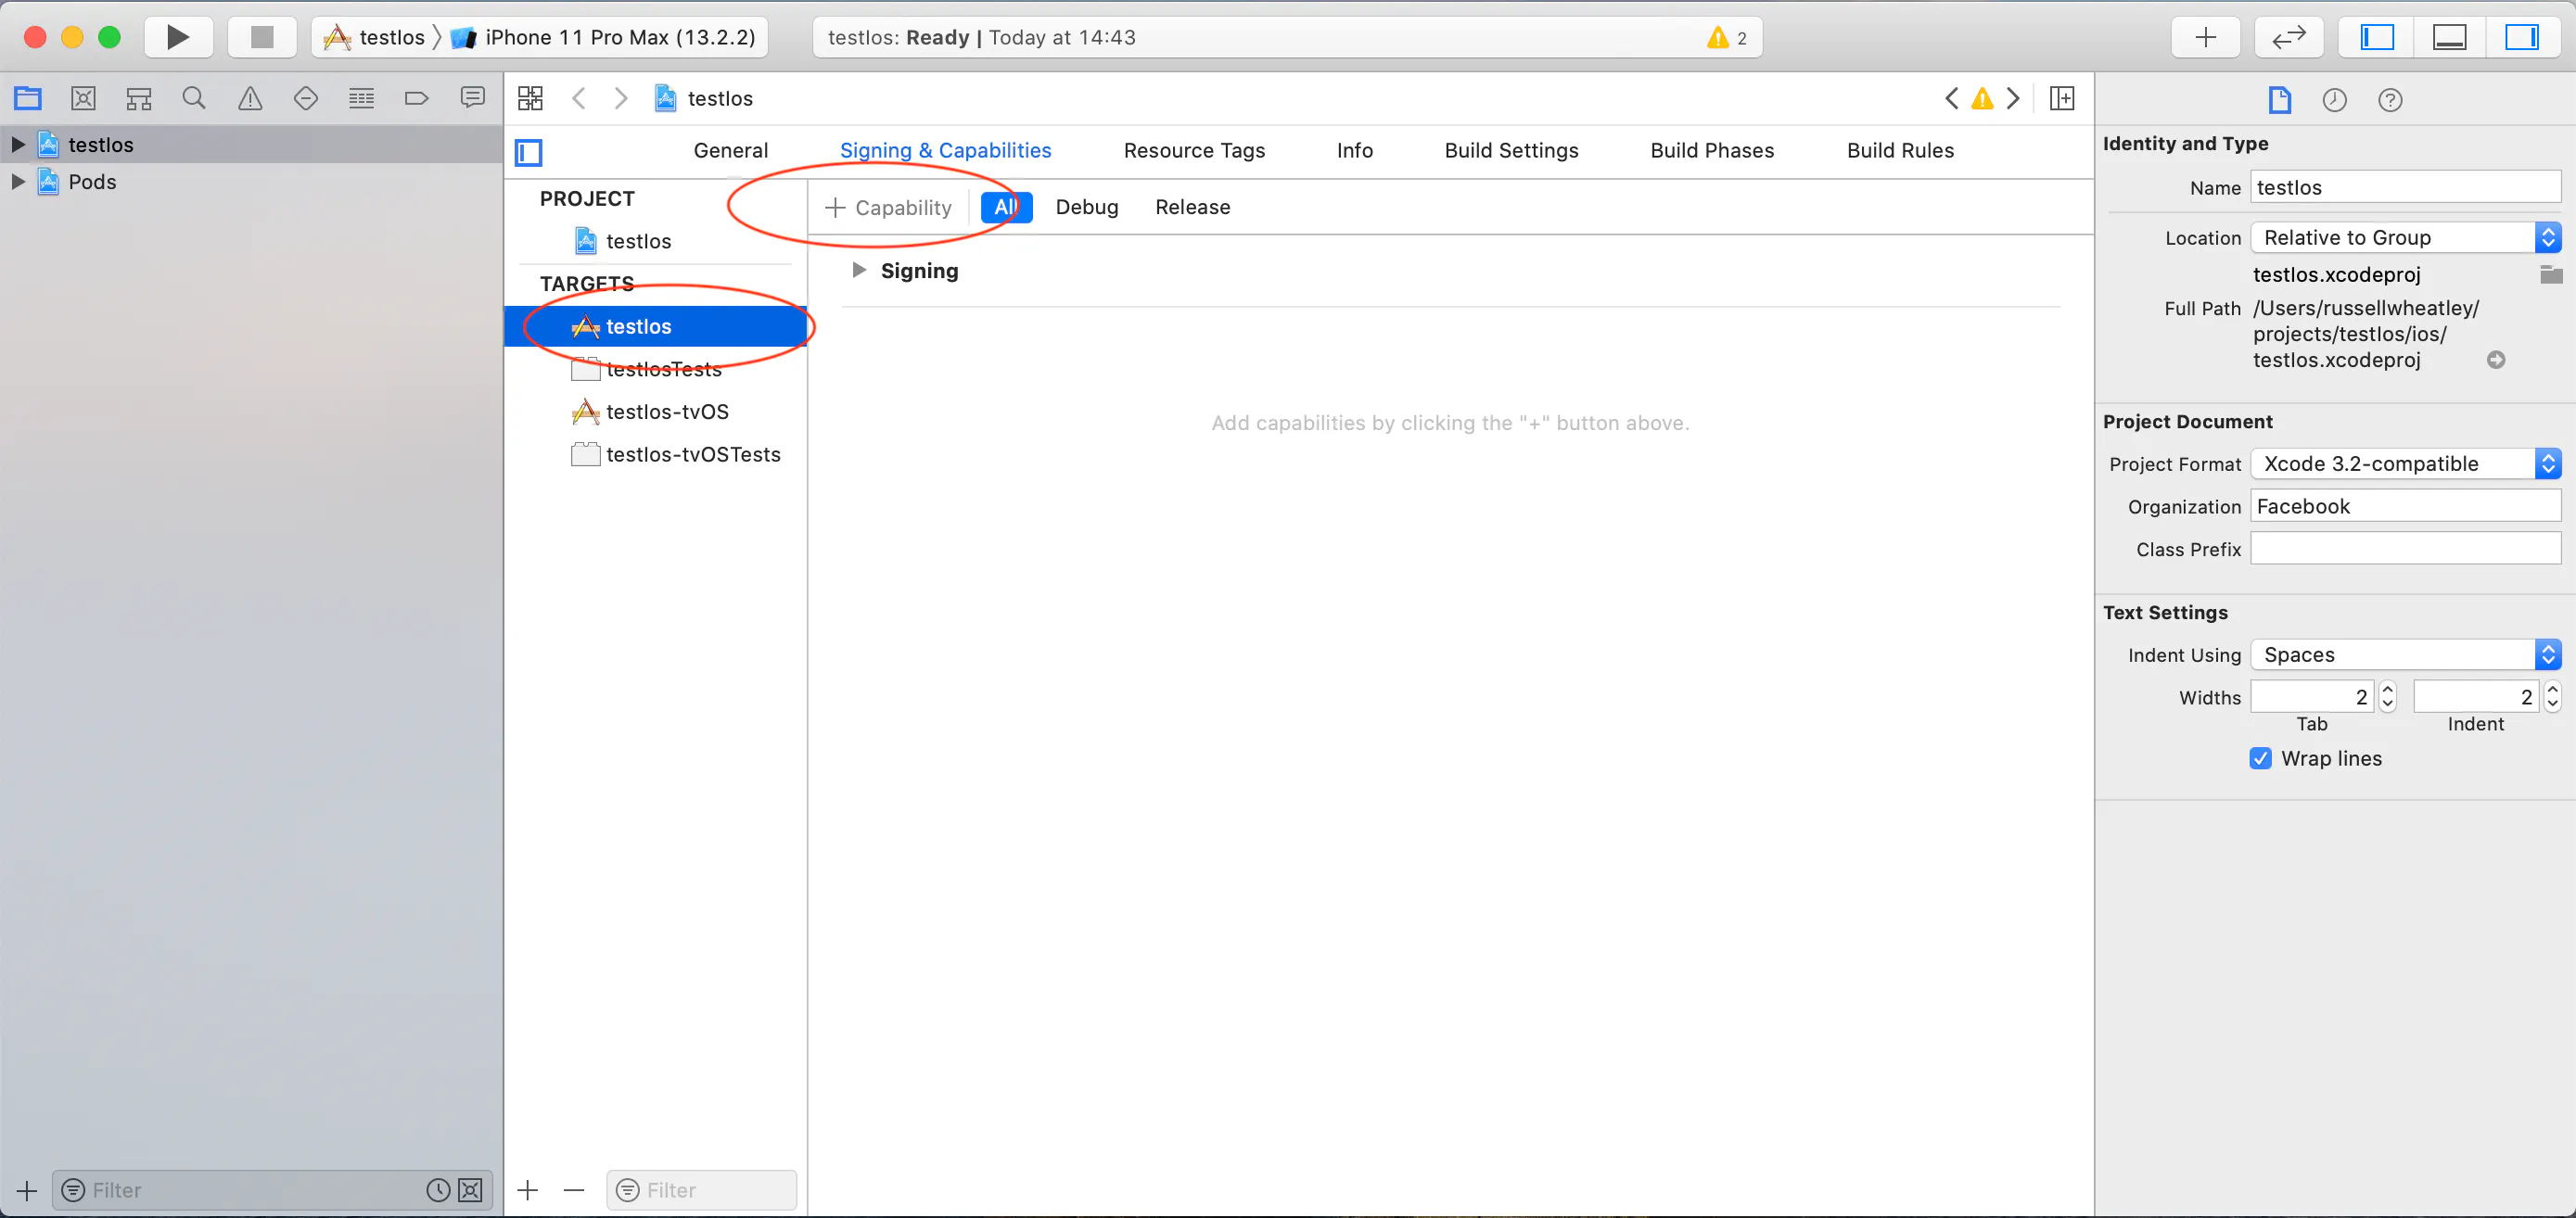The width and height of the screenshot is (2576, 1218).
Task: Show the History inspector clock icon
Action: point(2334,100)
